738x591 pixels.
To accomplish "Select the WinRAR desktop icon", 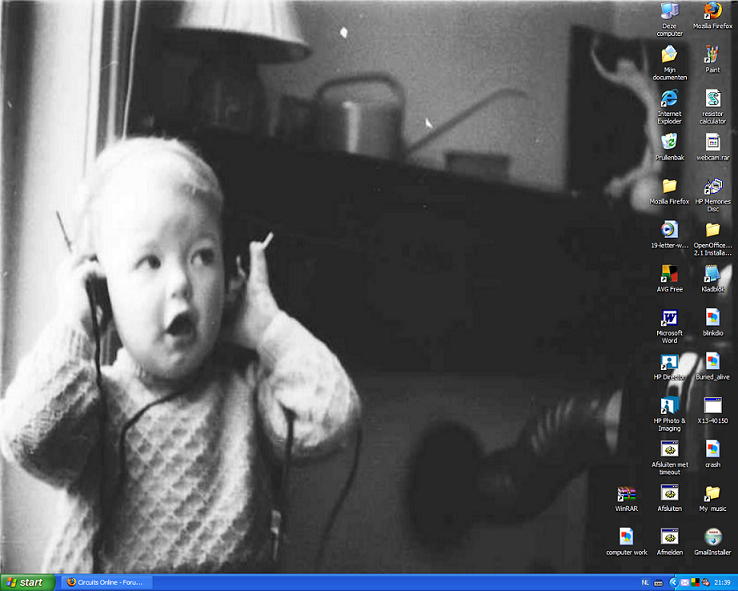I will coord(626,494).
